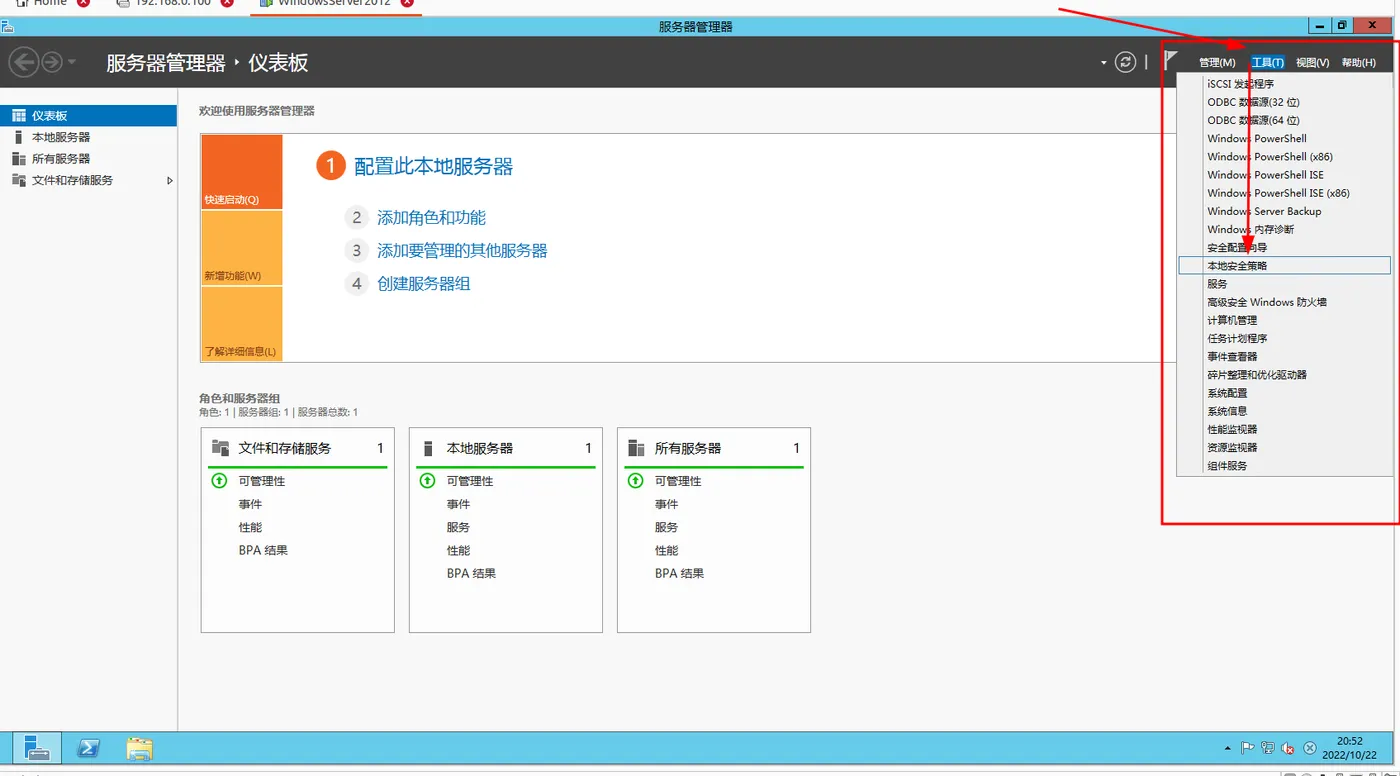Image resolution: width=1400 pixels, height=776 pixels.
Task: Click 性能 in the 所有服务器 tile
Action: click(x=666, y=550)
